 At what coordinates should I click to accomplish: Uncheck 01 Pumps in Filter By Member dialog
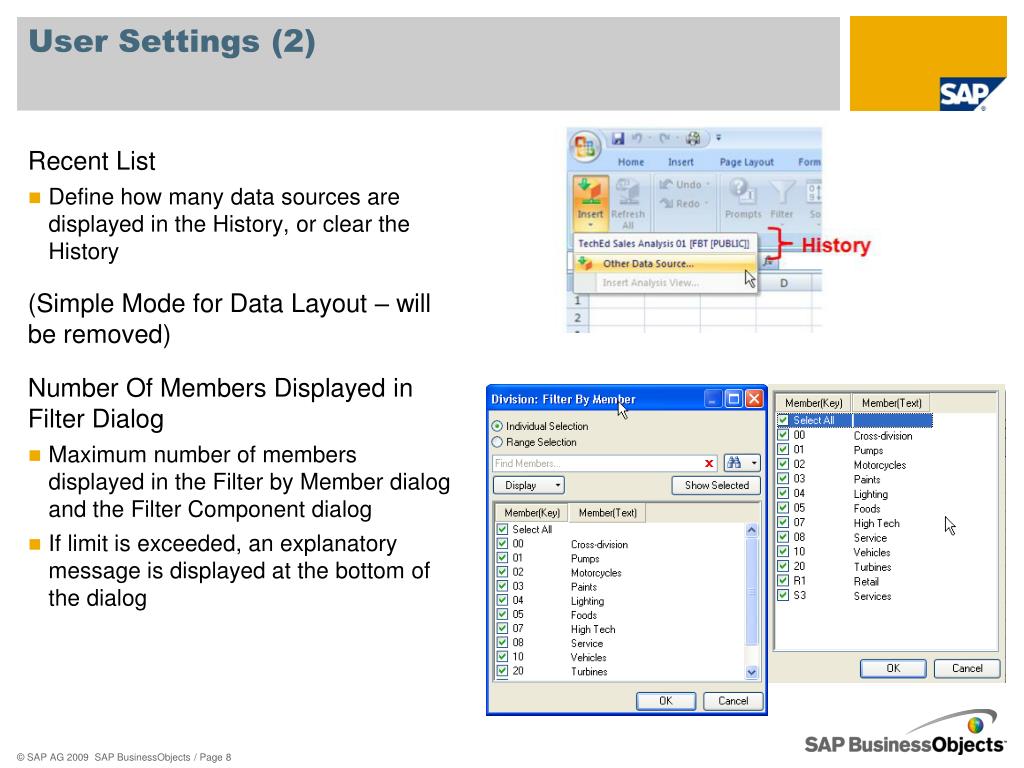[x=502, y=558]
